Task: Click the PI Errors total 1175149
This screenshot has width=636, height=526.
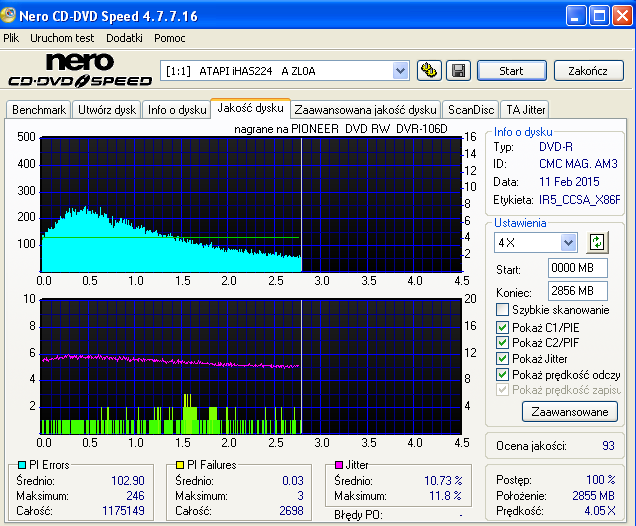Action: point(123,511)
